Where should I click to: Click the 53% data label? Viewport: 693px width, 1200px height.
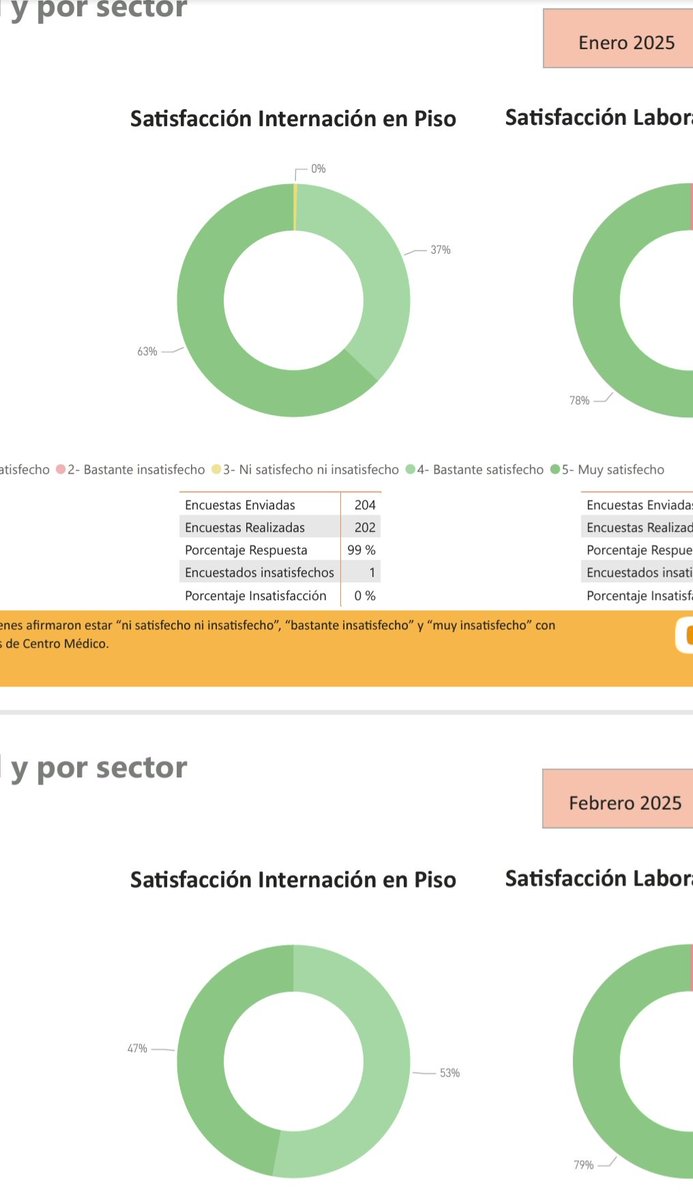pyautogui.click(x=450, y=1073)
